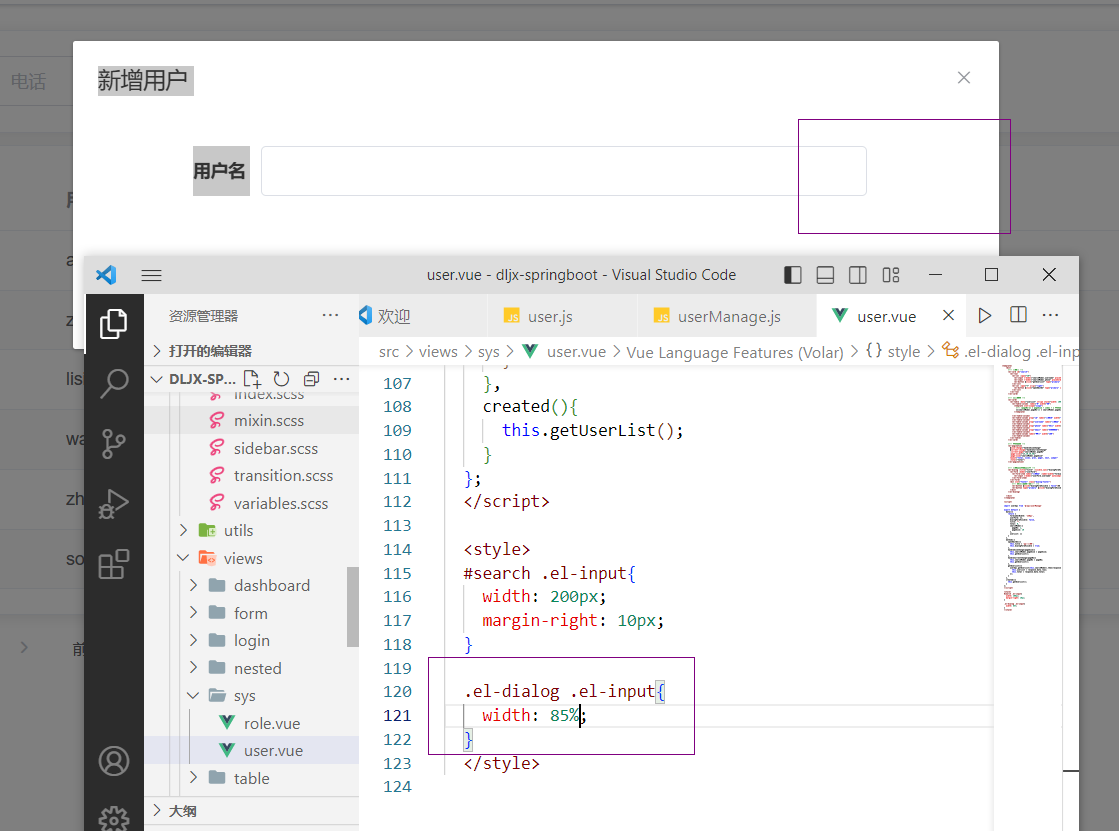Toggle secondary side bar layout icon
The width and height of the screenshot is (1119, 831).
pos(858,275)
